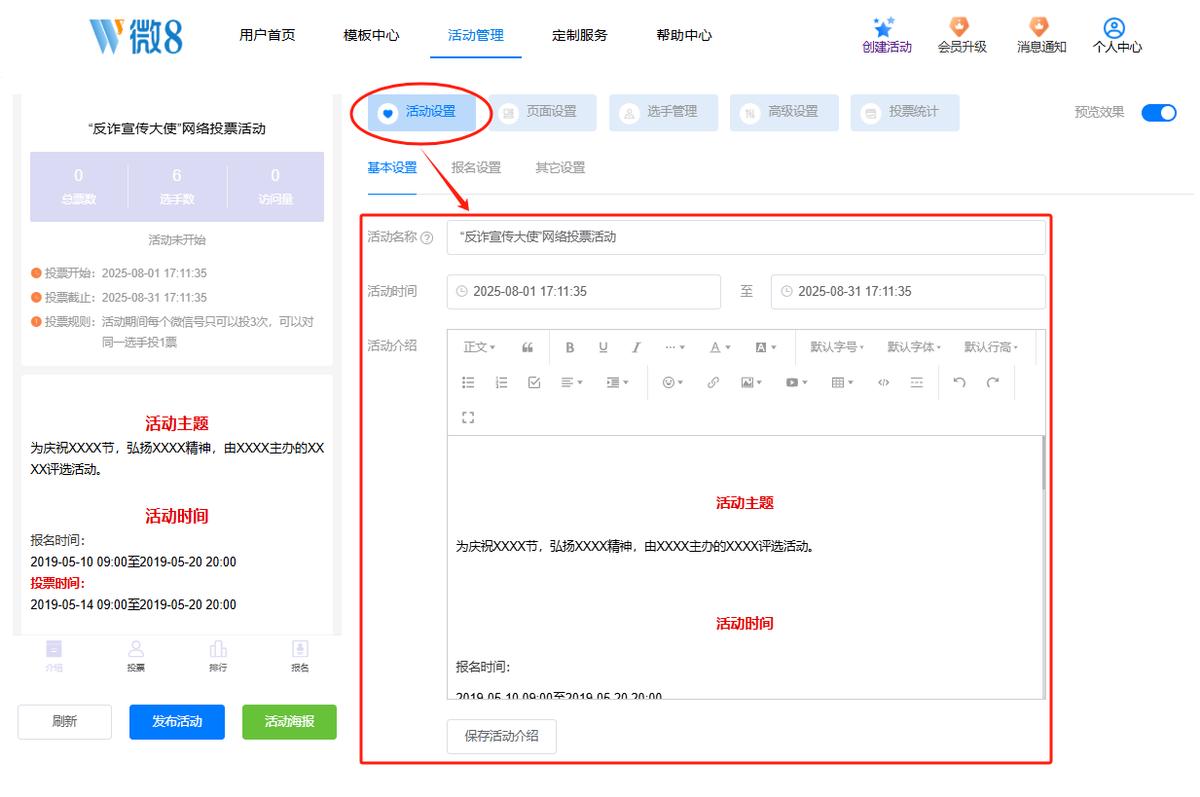
Task: Open 个人中心 profile
Action: (1117, 35)
